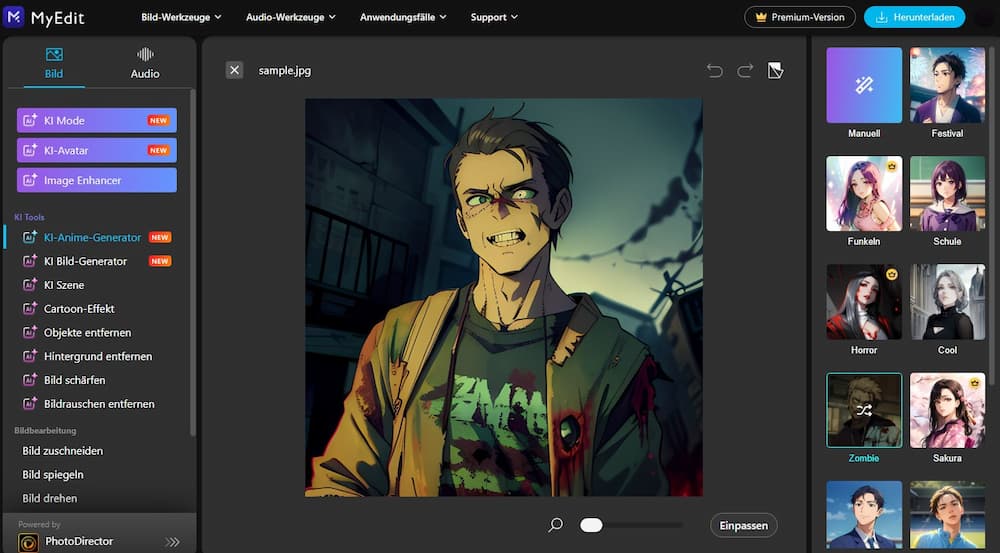
Task: Open the Audio-Werkzeuge dropdown
Action: [291, 17]
